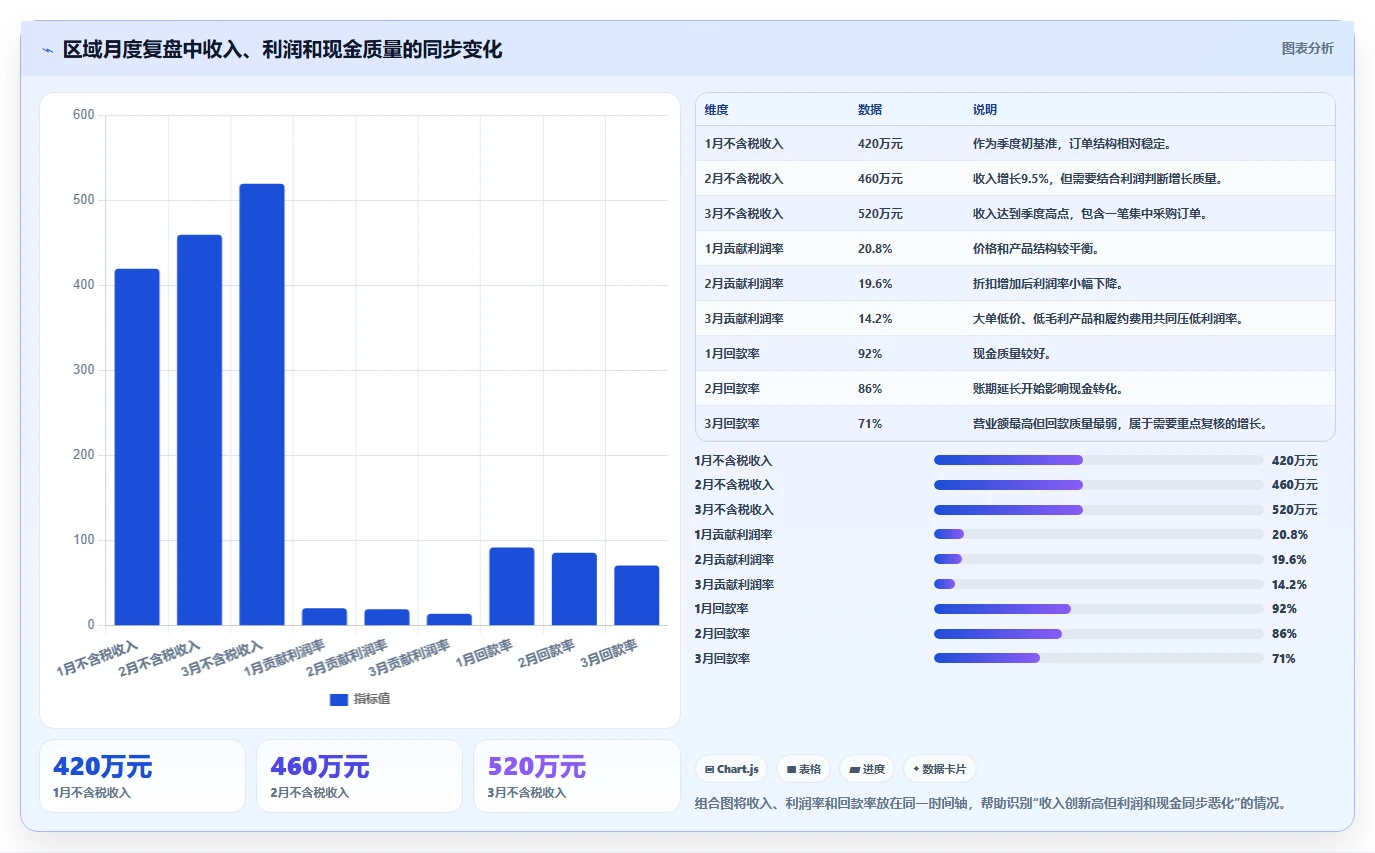Click the 2月回款率 chart bar
Screen dimensions: 1375x853
coord(574,589)
